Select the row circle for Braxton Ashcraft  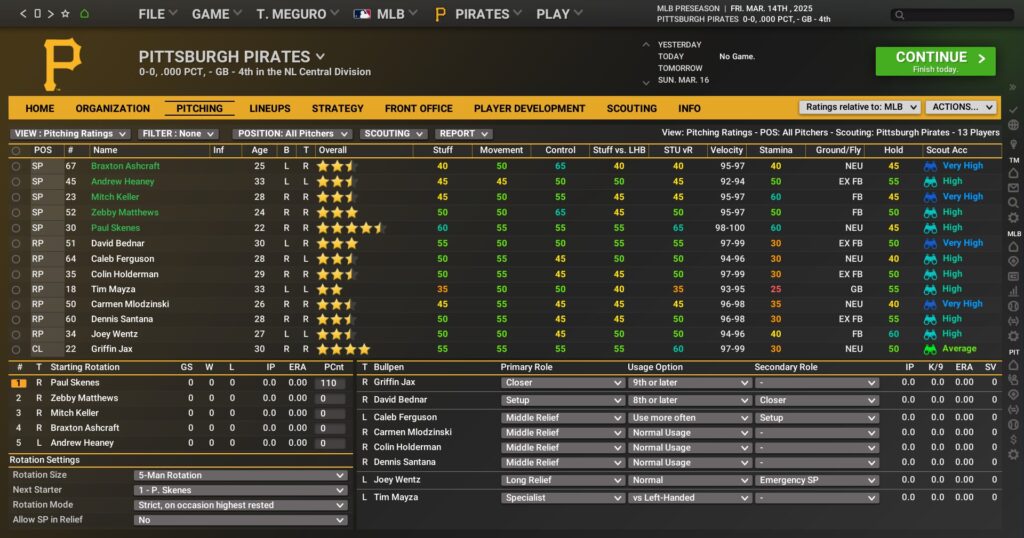[x=16, y=166]
